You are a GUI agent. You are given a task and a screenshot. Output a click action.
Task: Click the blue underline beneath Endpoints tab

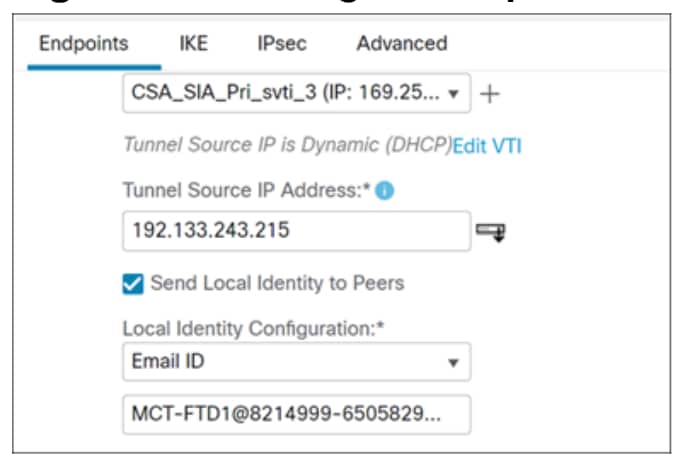tap(80, 67)
